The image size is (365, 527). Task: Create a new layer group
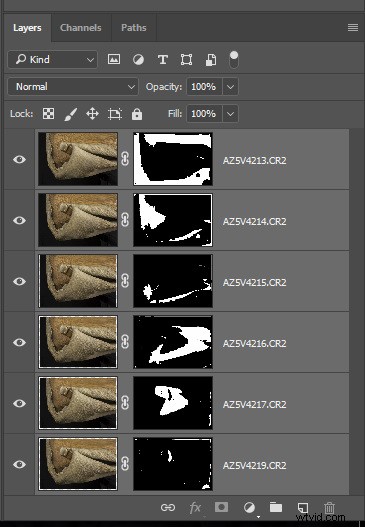tap(276, 507)
